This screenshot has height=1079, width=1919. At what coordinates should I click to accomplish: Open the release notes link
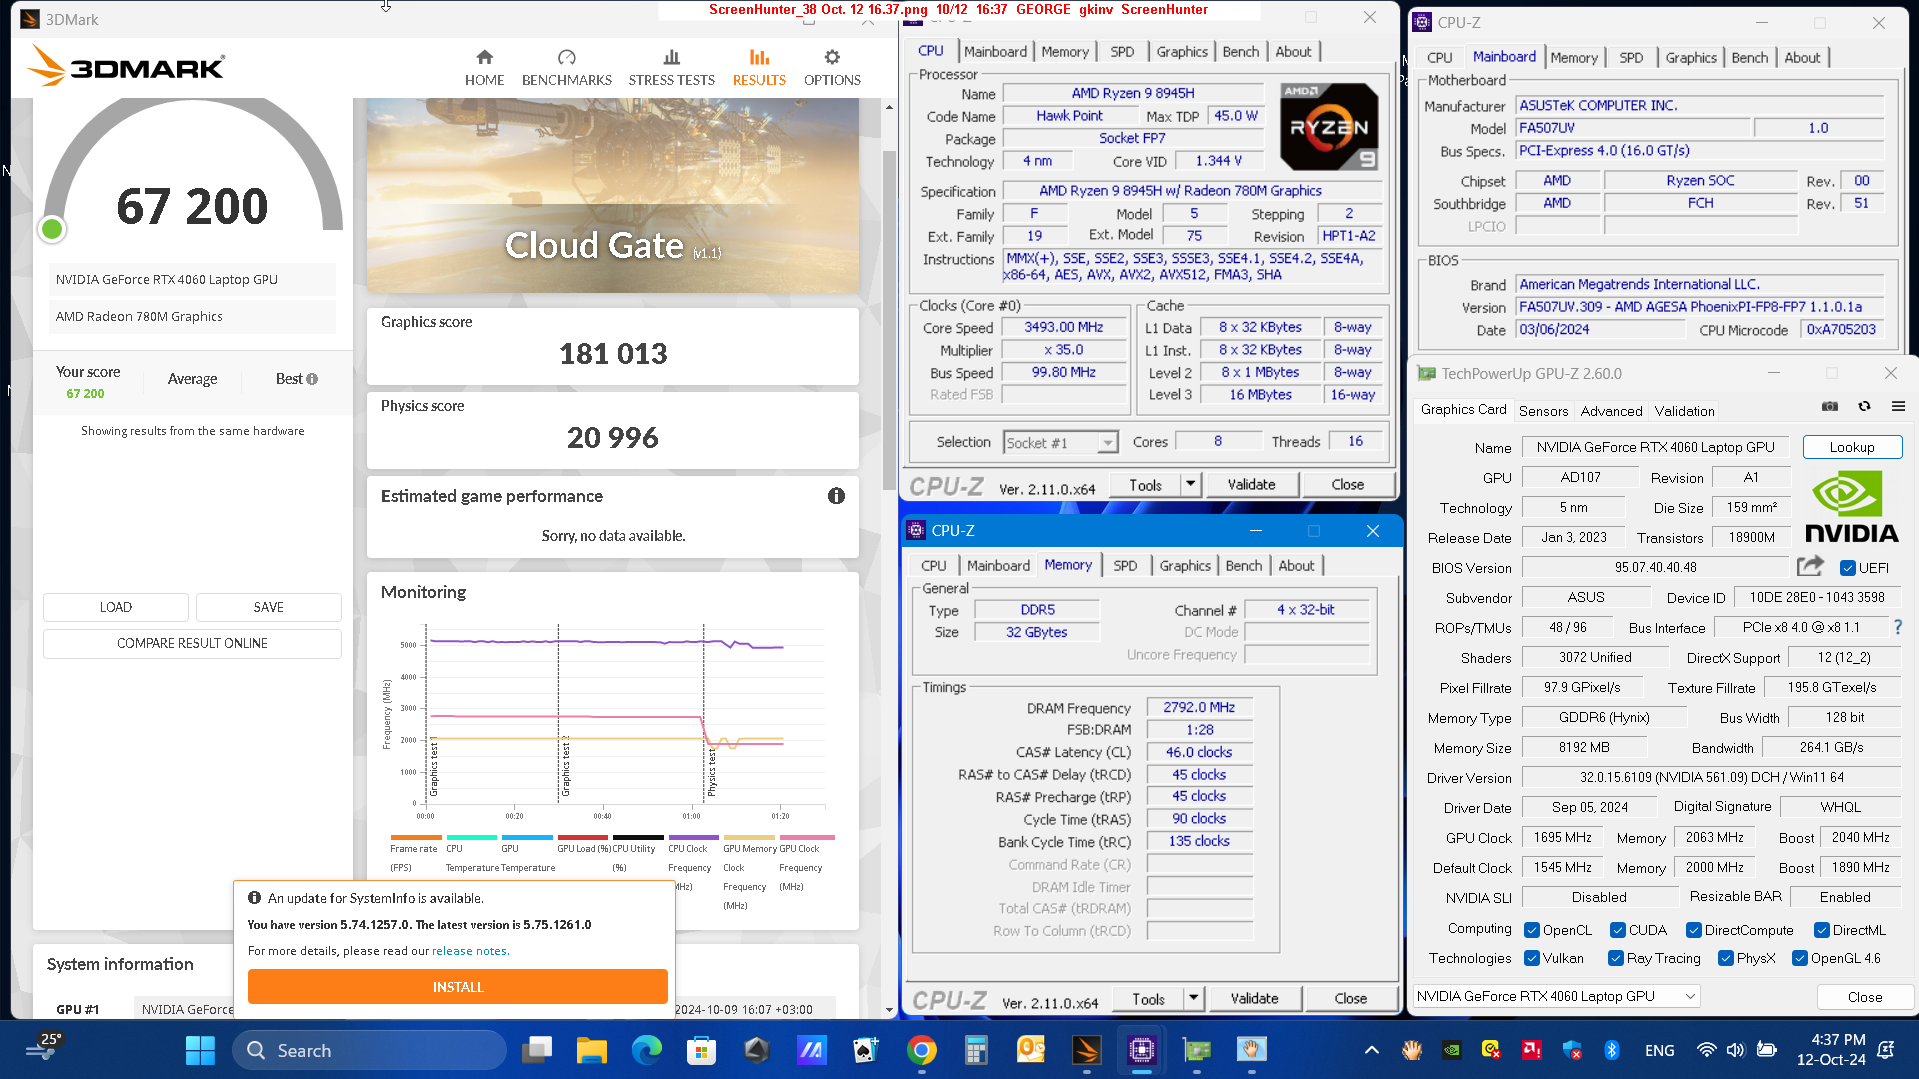(x=469, y=951)
